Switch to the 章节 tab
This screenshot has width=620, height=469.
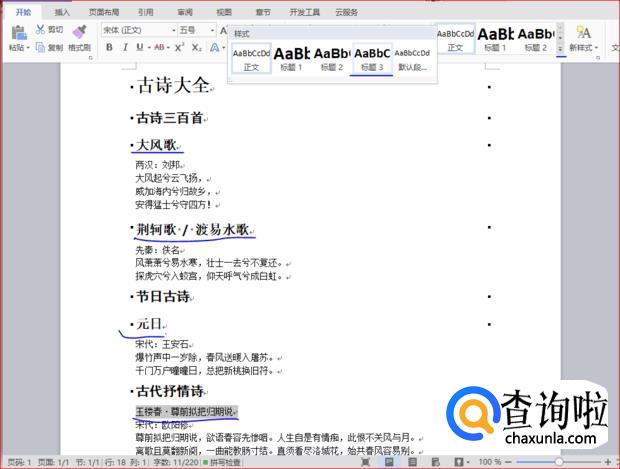263,12
